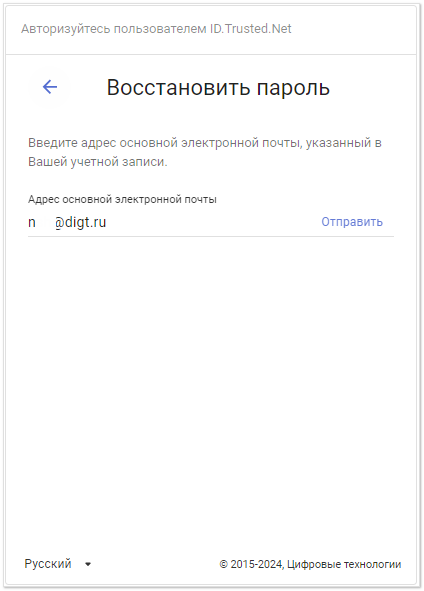
Task: Go back using the blue arrow icon
Action: click(50, 87)
